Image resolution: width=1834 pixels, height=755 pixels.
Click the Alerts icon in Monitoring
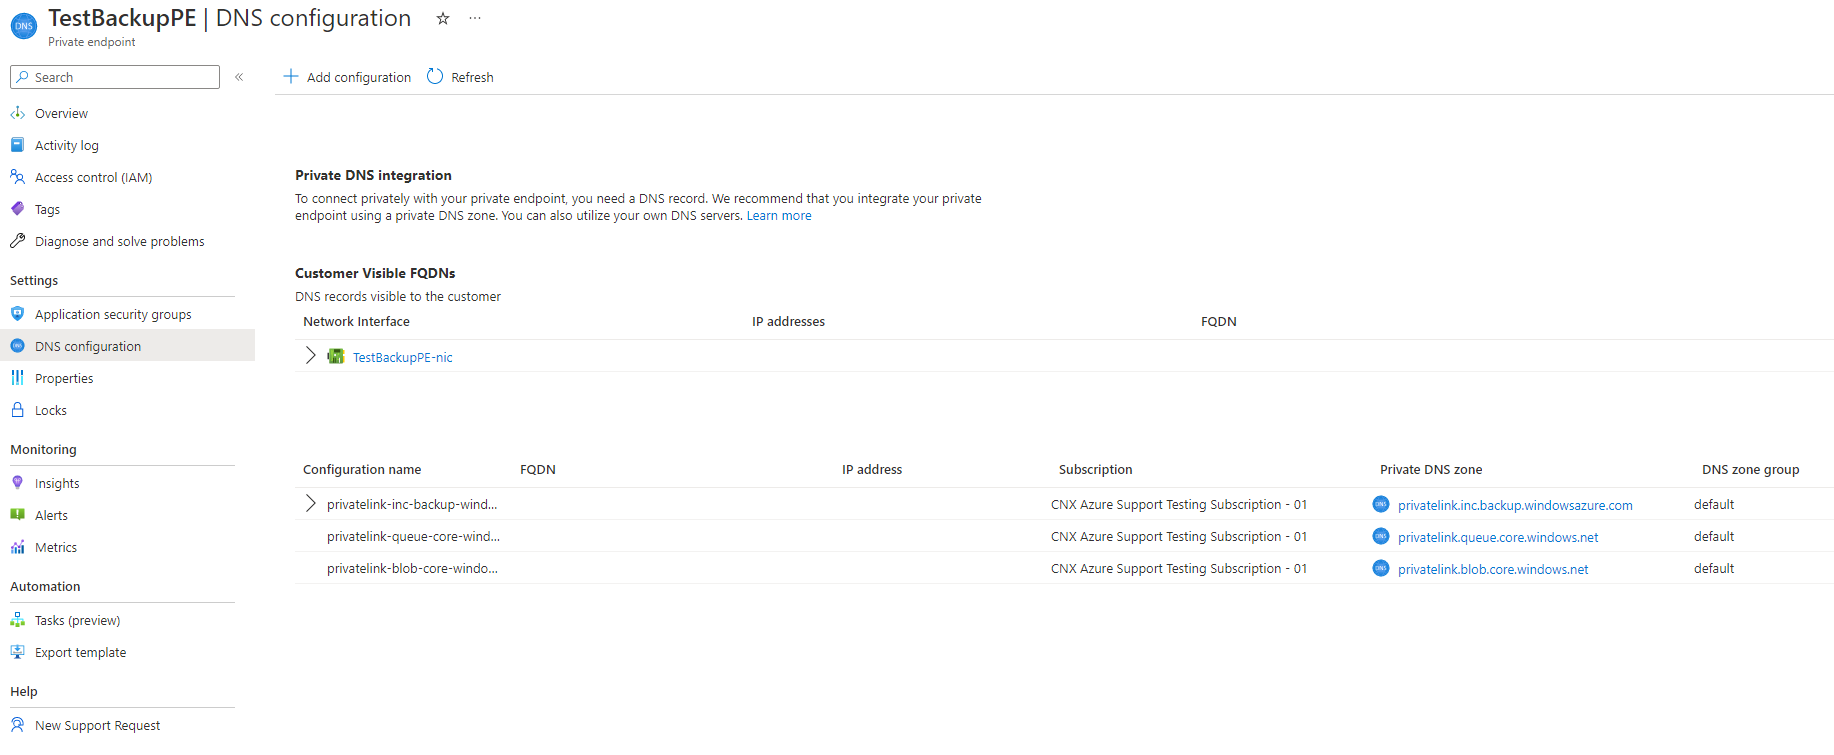pyautogui.click(x=18, y=515)
